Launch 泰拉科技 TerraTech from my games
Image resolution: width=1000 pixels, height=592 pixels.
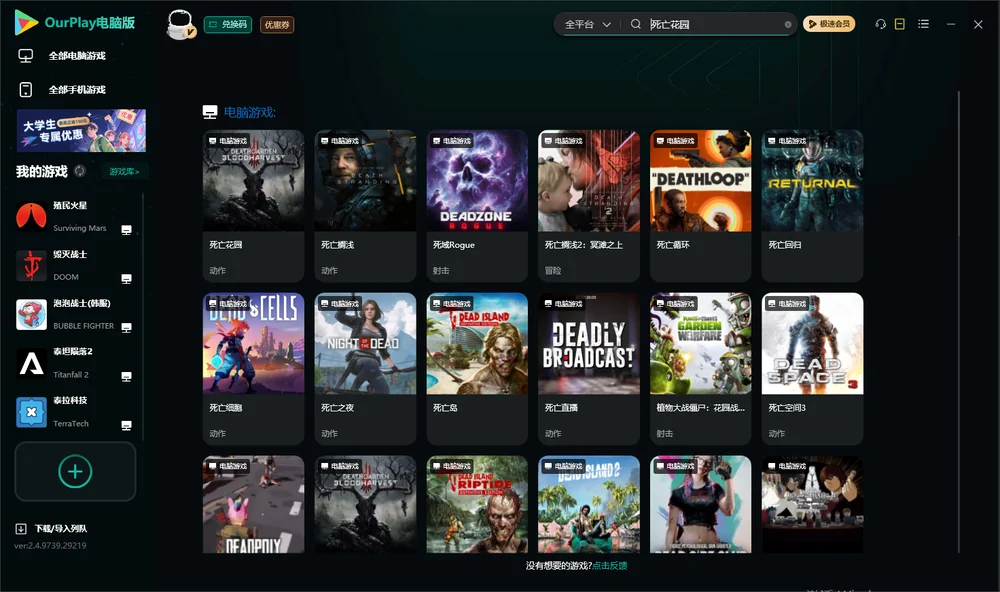(x=75, y=412)
